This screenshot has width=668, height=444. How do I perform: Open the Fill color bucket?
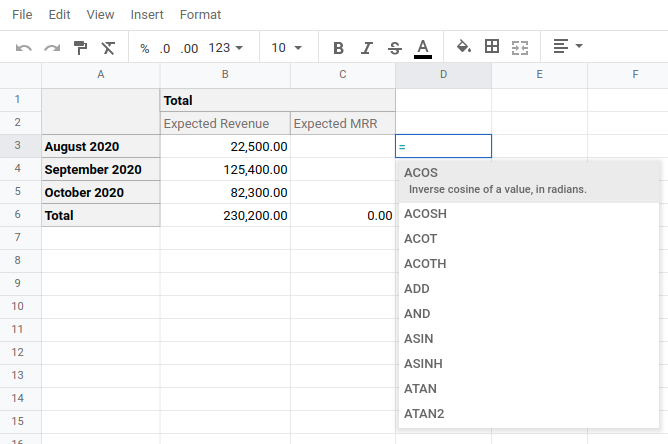[464, 46]
